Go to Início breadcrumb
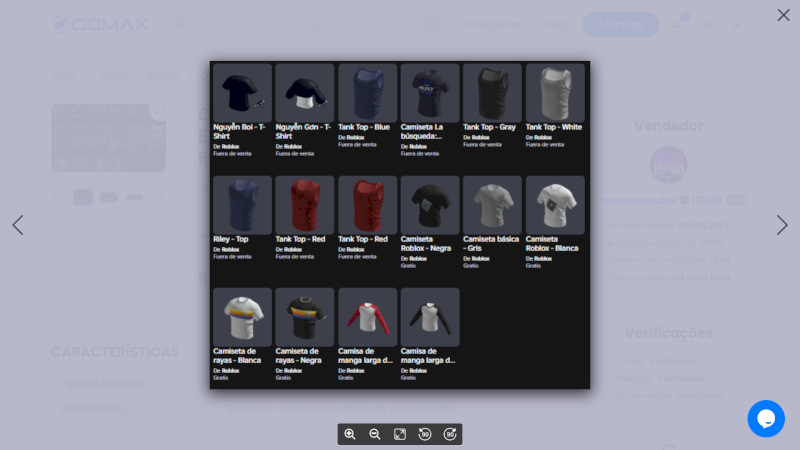 [64, 77]
